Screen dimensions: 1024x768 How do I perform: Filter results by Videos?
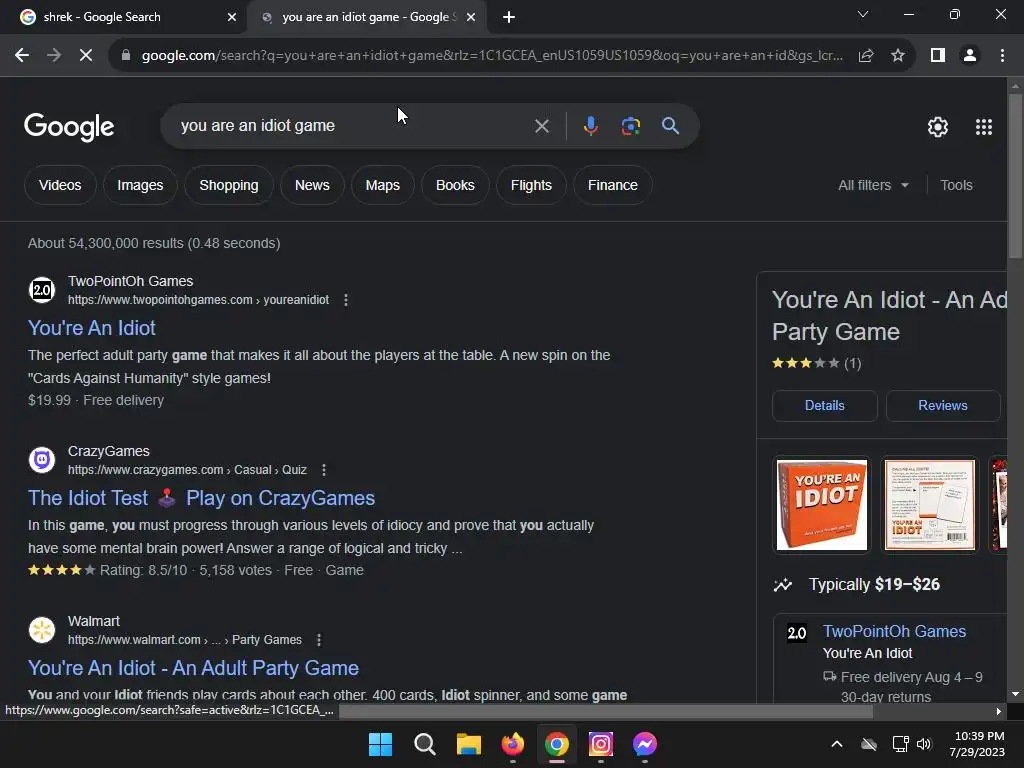pos(60,185)
